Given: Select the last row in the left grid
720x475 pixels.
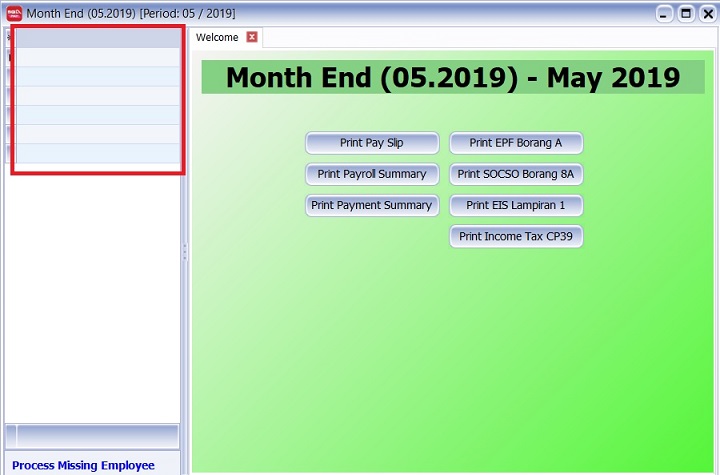Looking at the screenshot, I should pos(97,153).
